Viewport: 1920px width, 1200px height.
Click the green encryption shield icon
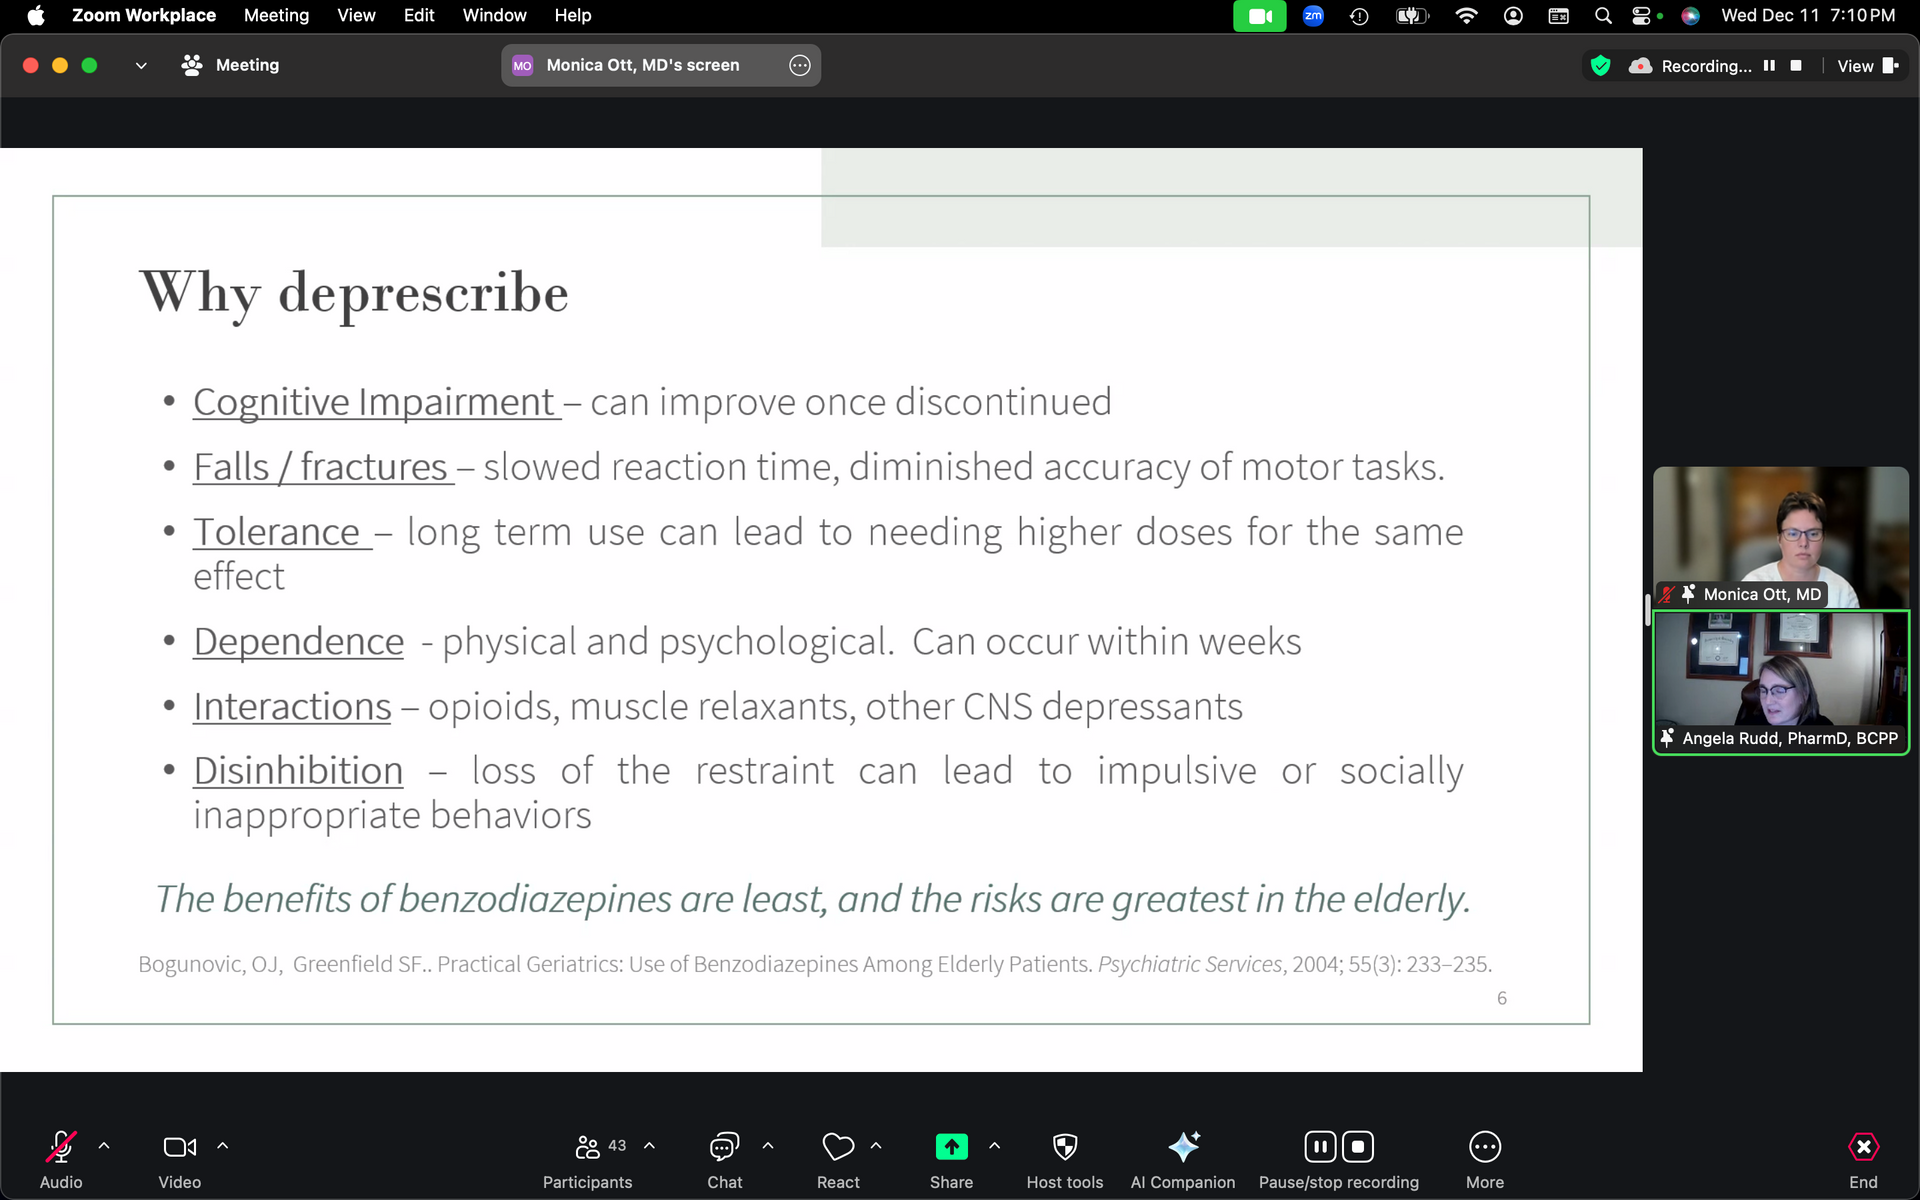point(1601,66)
